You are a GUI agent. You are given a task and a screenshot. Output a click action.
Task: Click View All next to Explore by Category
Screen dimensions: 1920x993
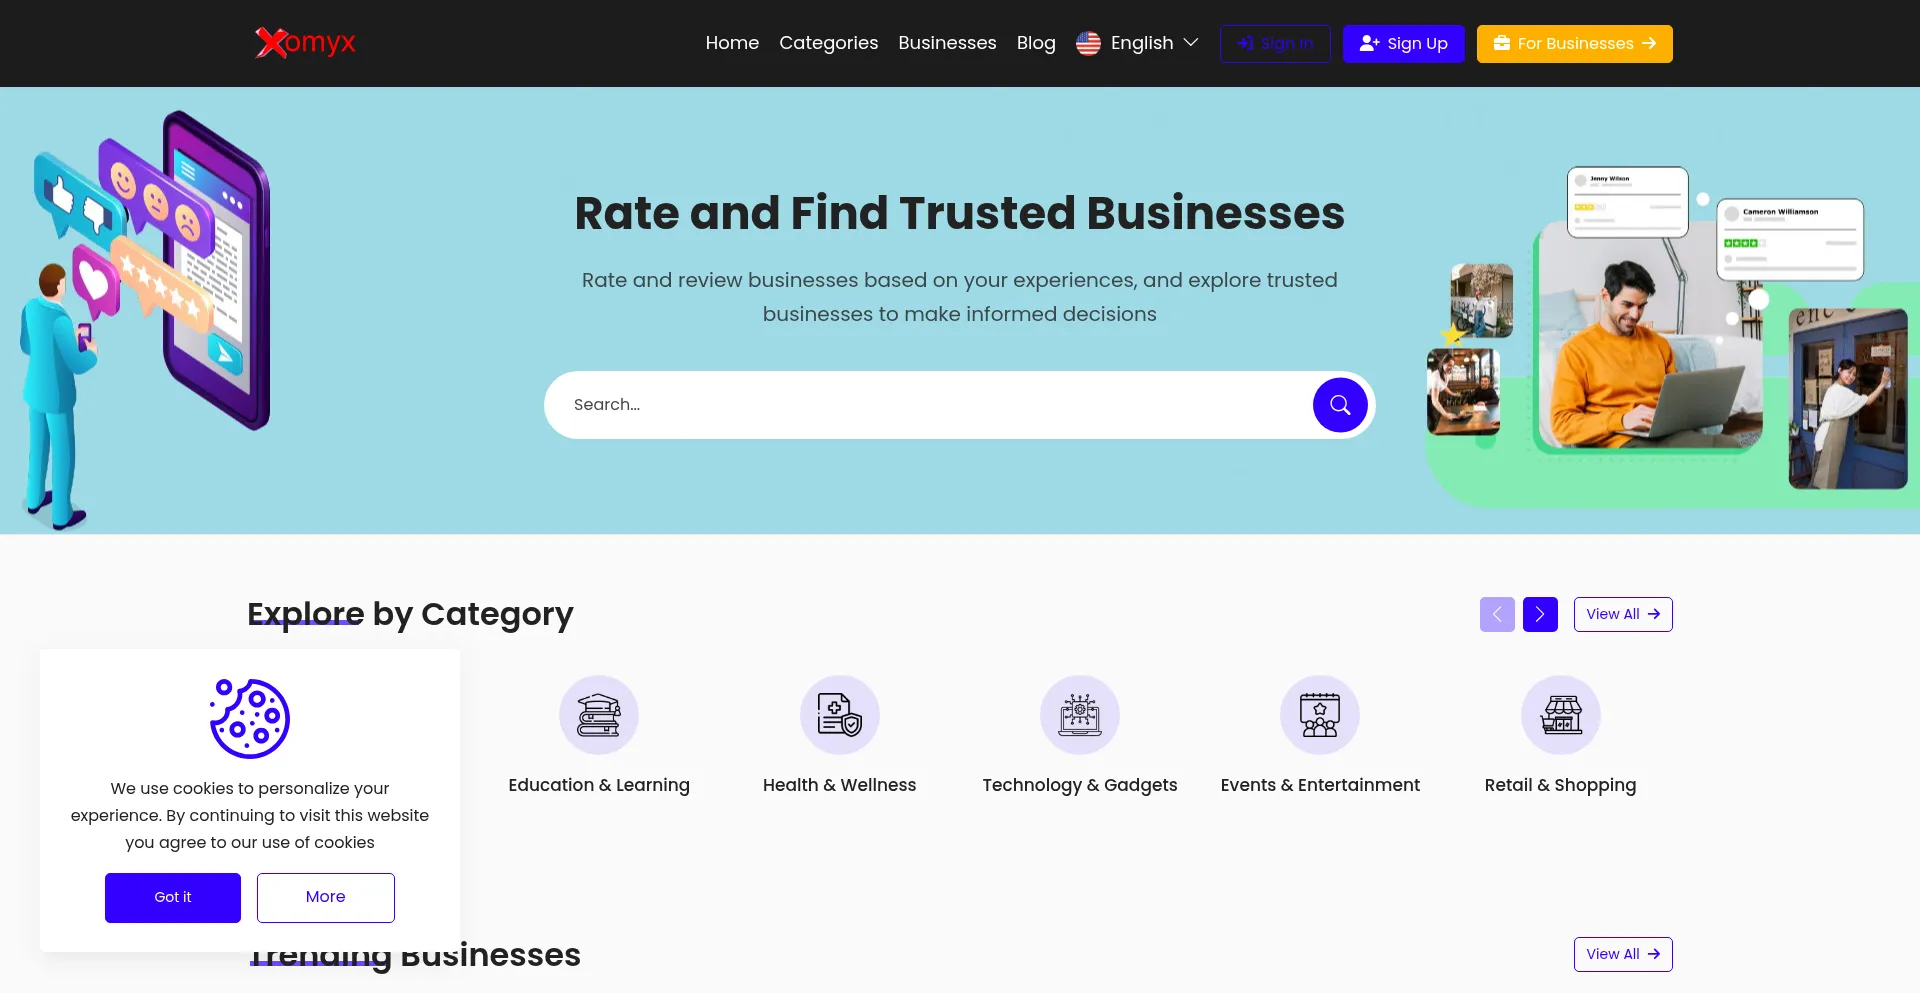1622,614
